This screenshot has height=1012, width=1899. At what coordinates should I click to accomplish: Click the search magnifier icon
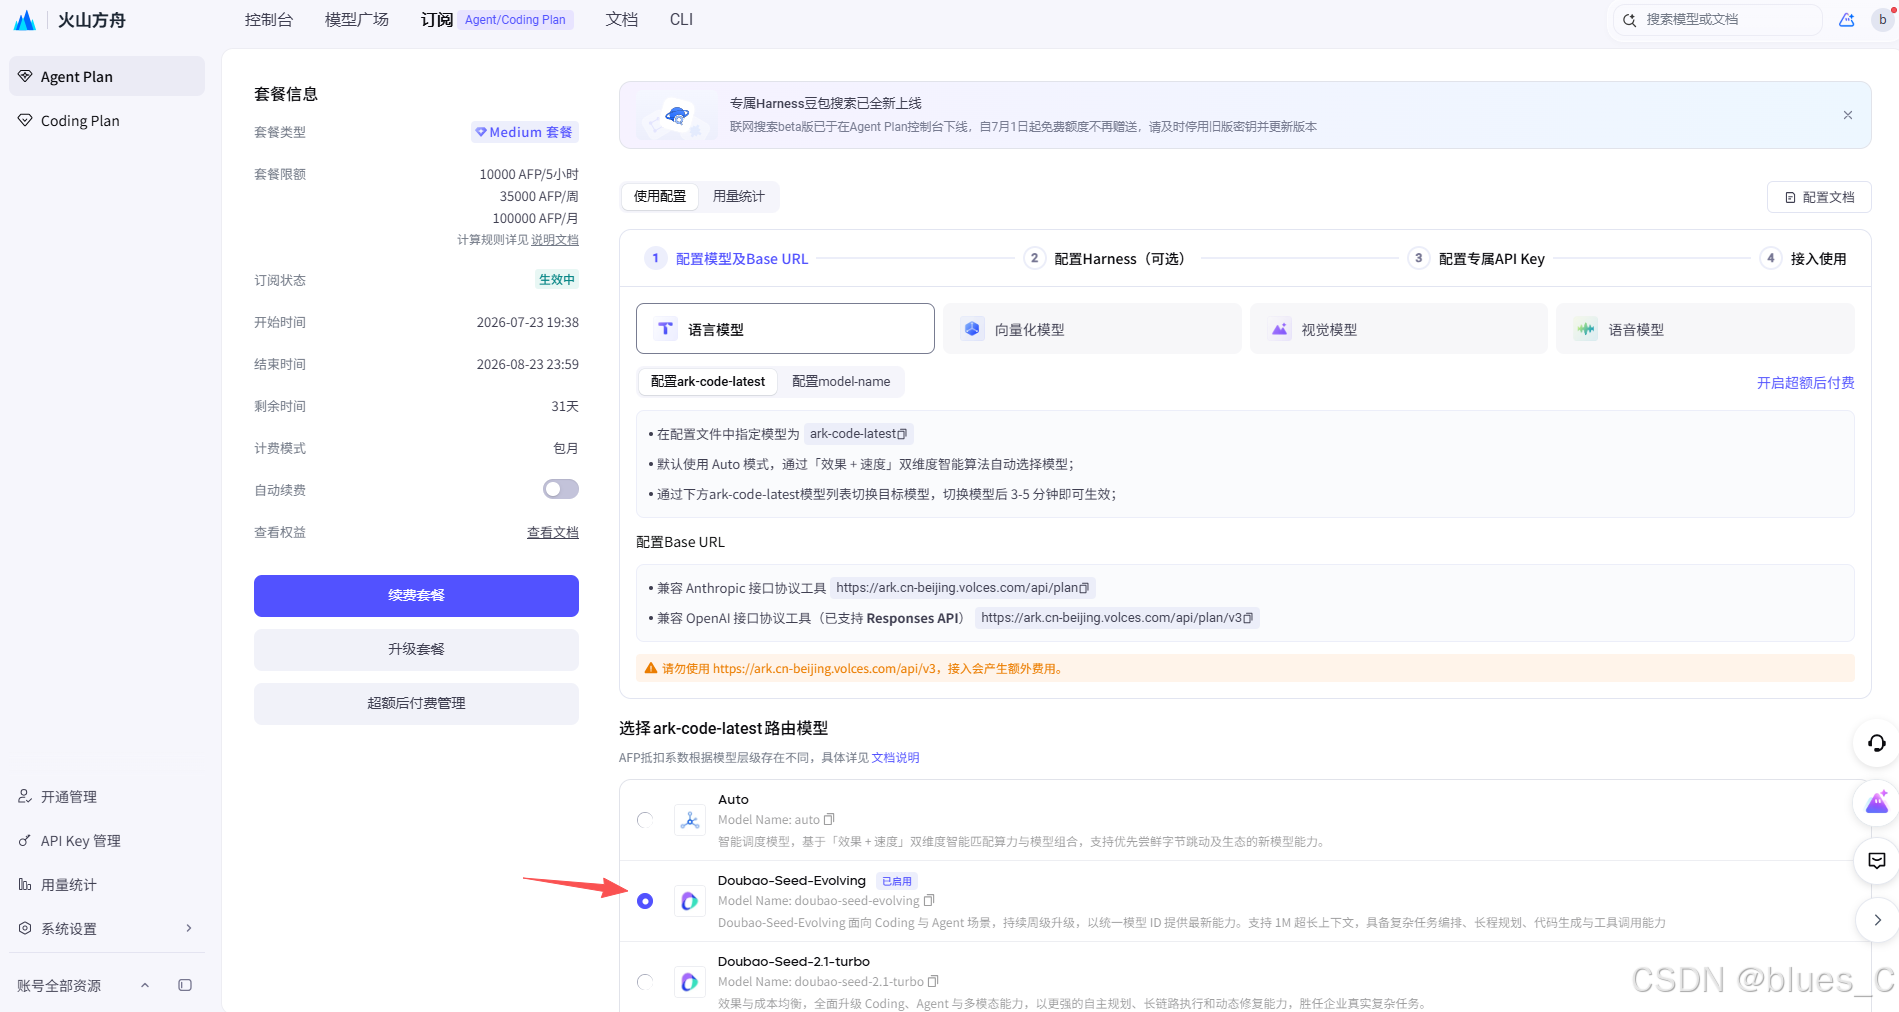click(x=1629, y=20)
